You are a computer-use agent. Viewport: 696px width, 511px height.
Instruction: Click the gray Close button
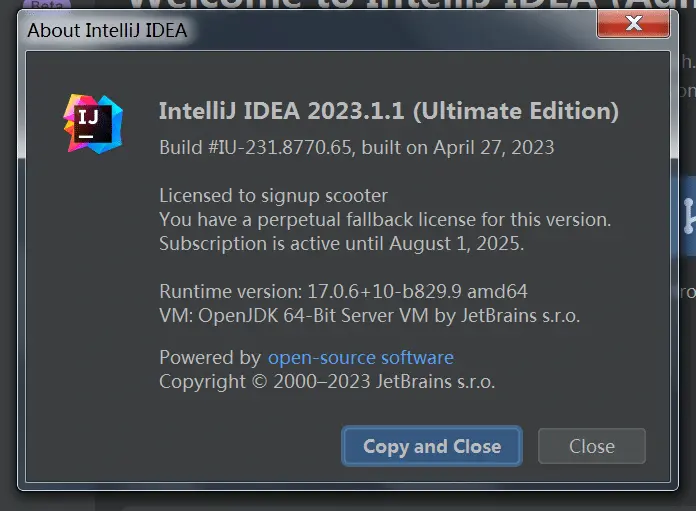592,446
